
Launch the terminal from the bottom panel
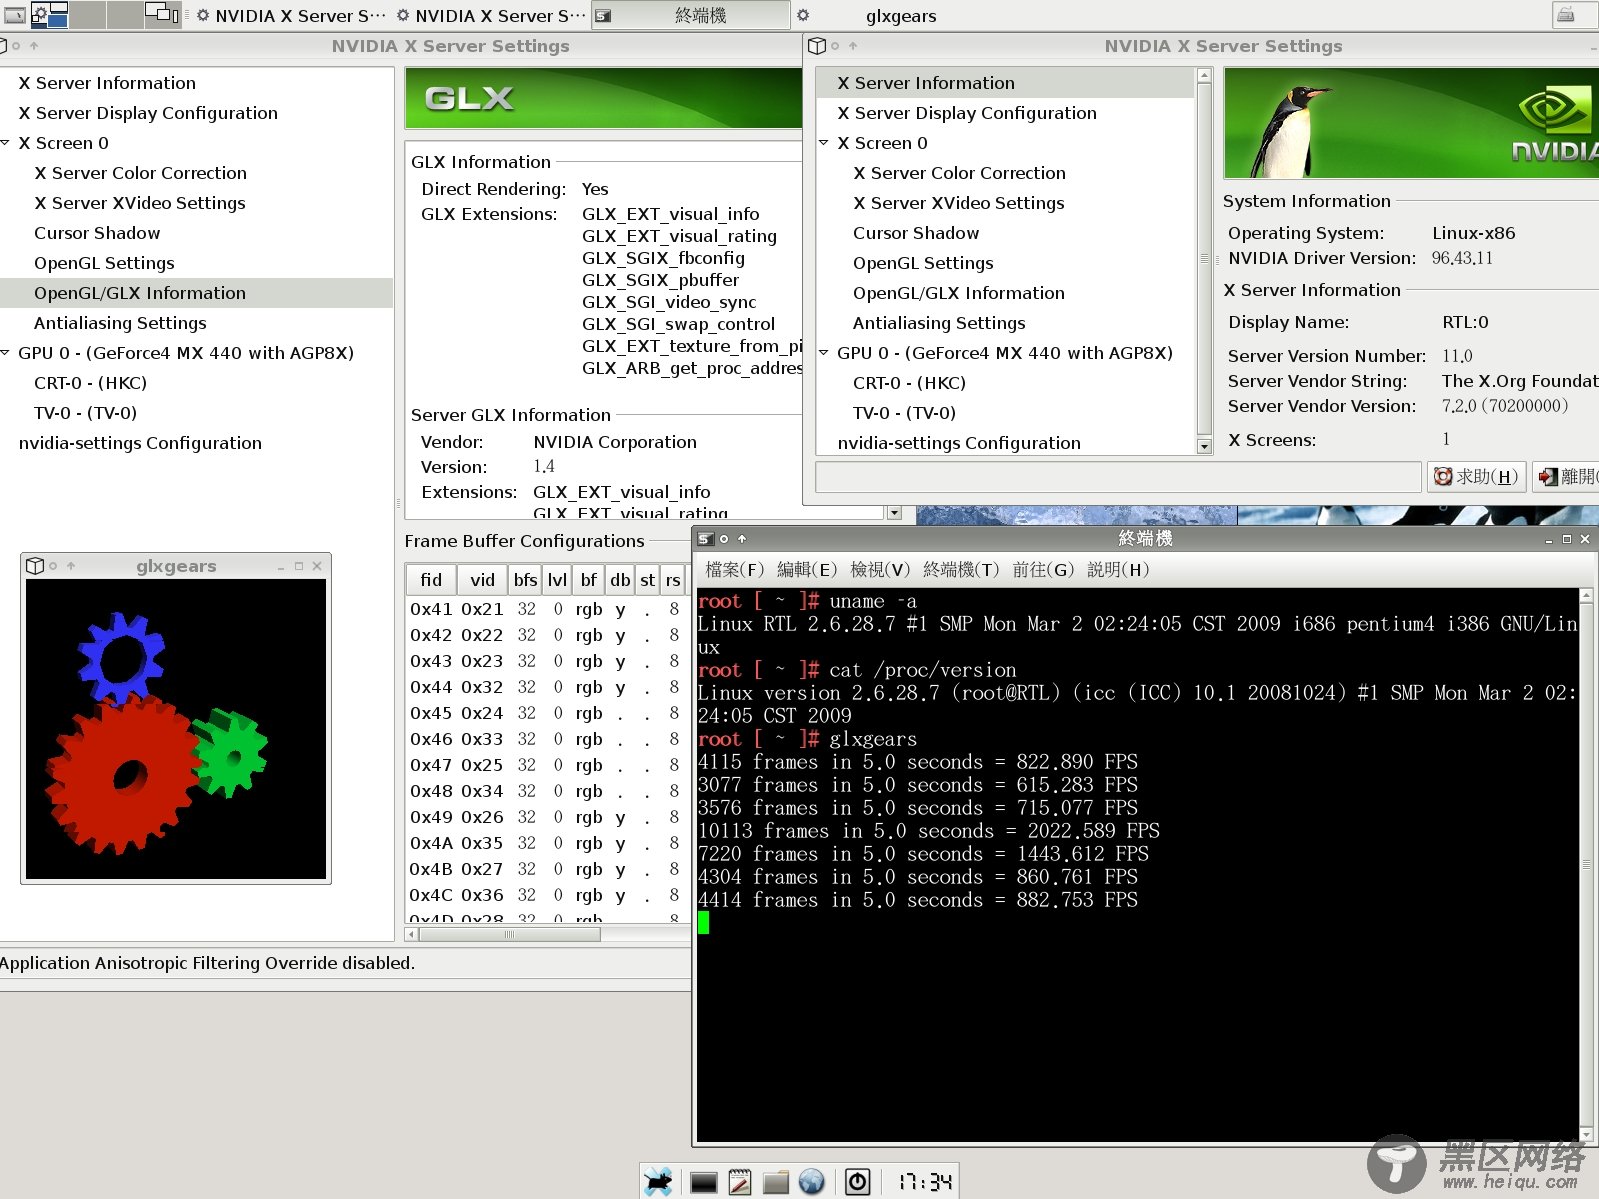click(704, 1183)
